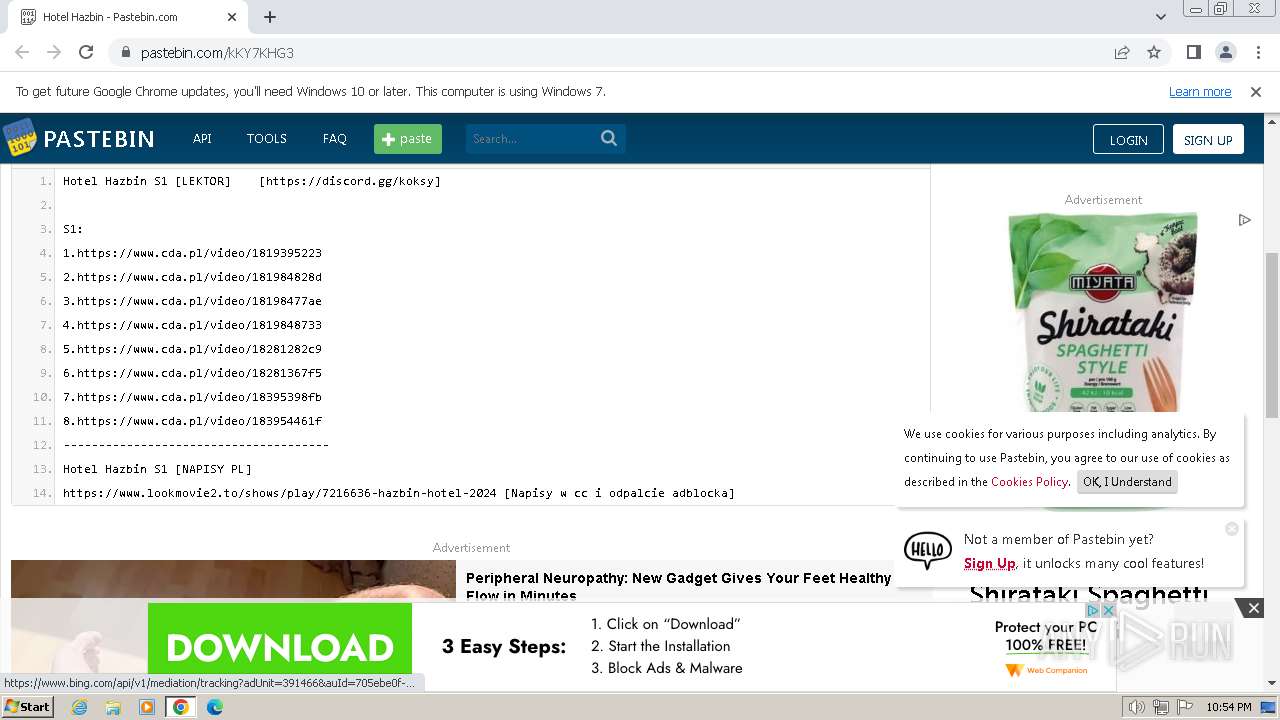
Task: Click the cda.pl link ending 18281367f5
Action: pyautogui.click(x=199, y=373)
